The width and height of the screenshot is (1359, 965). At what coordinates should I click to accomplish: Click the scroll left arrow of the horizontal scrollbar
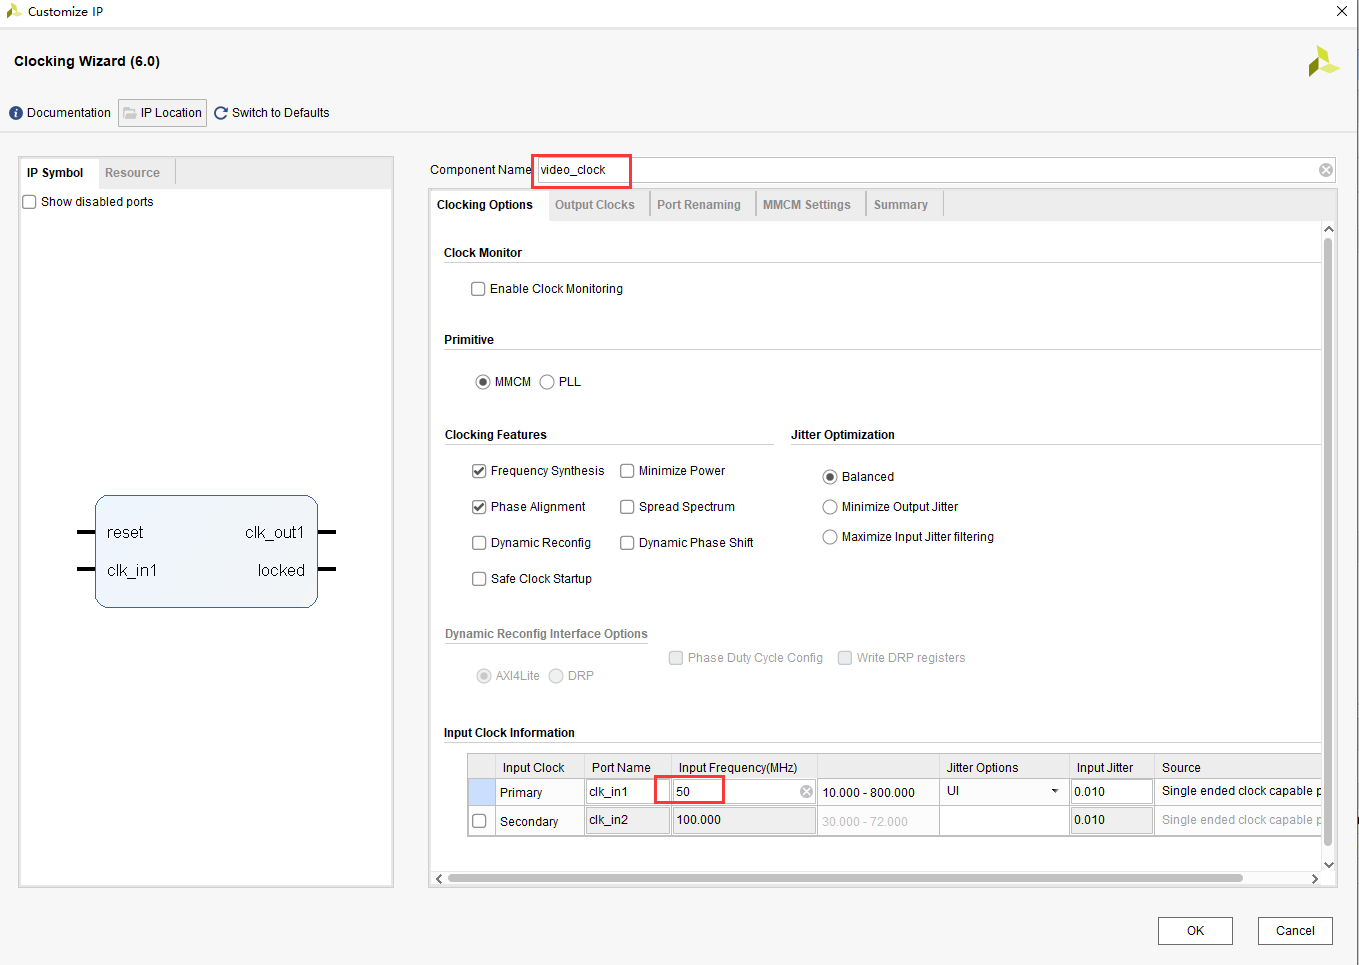tap(438, 878)
